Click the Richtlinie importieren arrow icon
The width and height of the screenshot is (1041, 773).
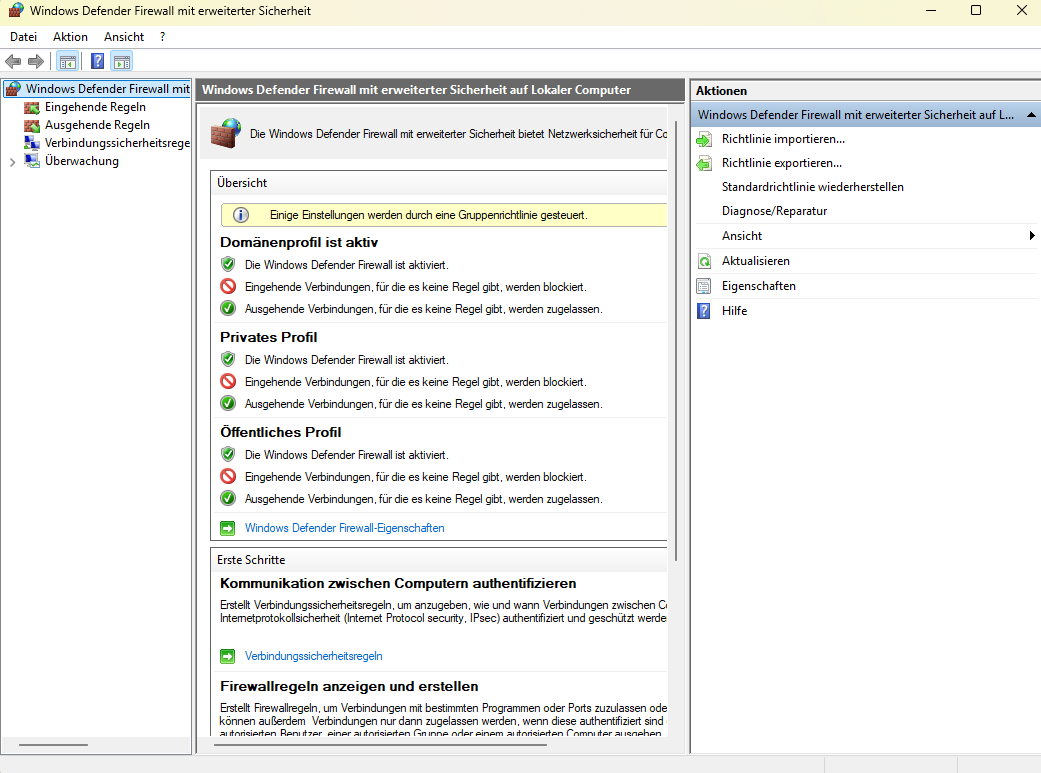pos(704,139)
